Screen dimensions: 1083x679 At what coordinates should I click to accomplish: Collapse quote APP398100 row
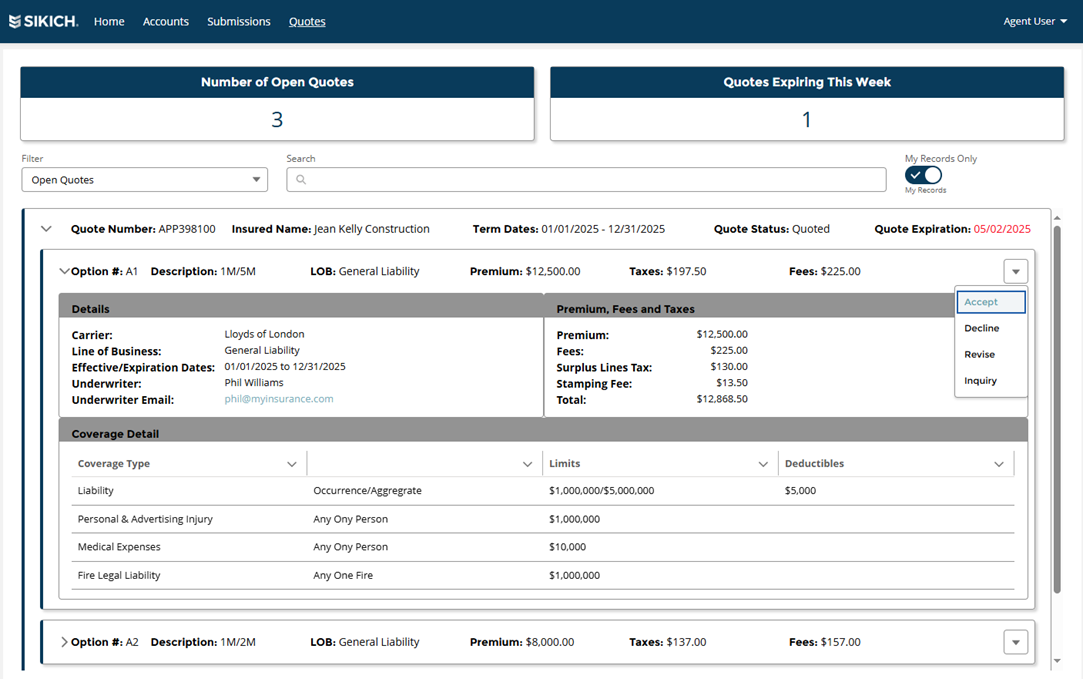point(46,229)
